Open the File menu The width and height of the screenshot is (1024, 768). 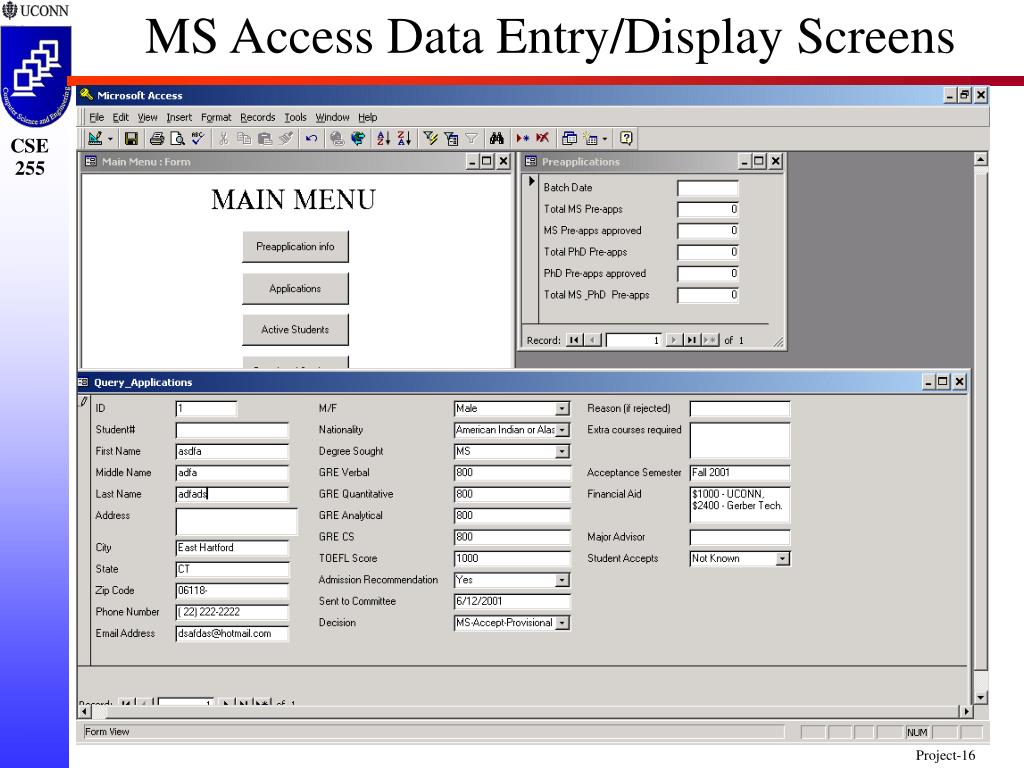(x=97, y=118)
